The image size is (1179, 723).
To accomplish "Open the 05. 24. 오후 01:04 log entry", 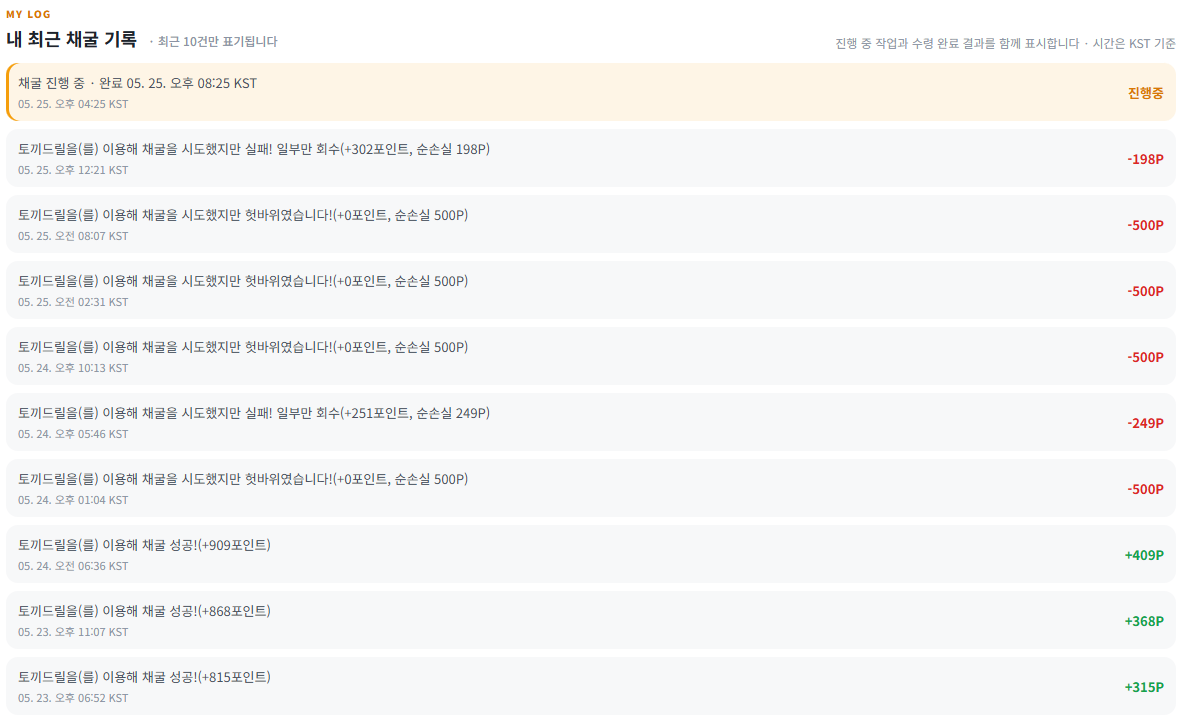I will 590,489.
